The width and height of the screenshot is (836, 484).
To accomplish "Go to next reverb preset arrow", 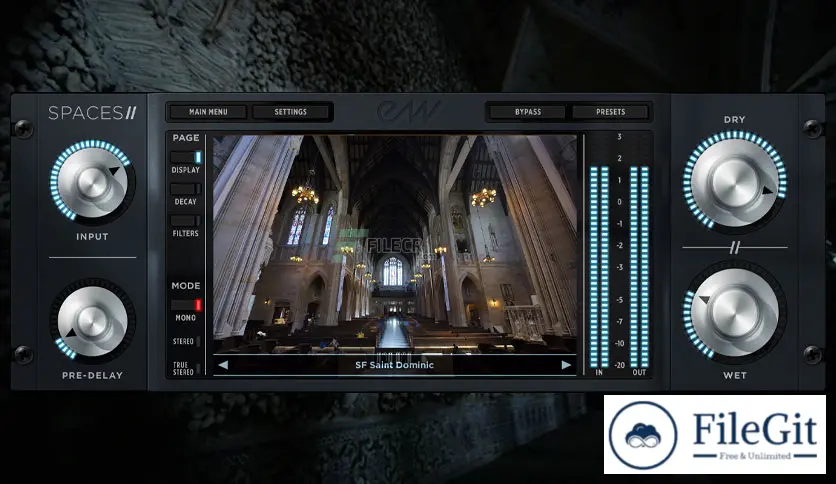I will pyautogui.click(x=566, y=365).
